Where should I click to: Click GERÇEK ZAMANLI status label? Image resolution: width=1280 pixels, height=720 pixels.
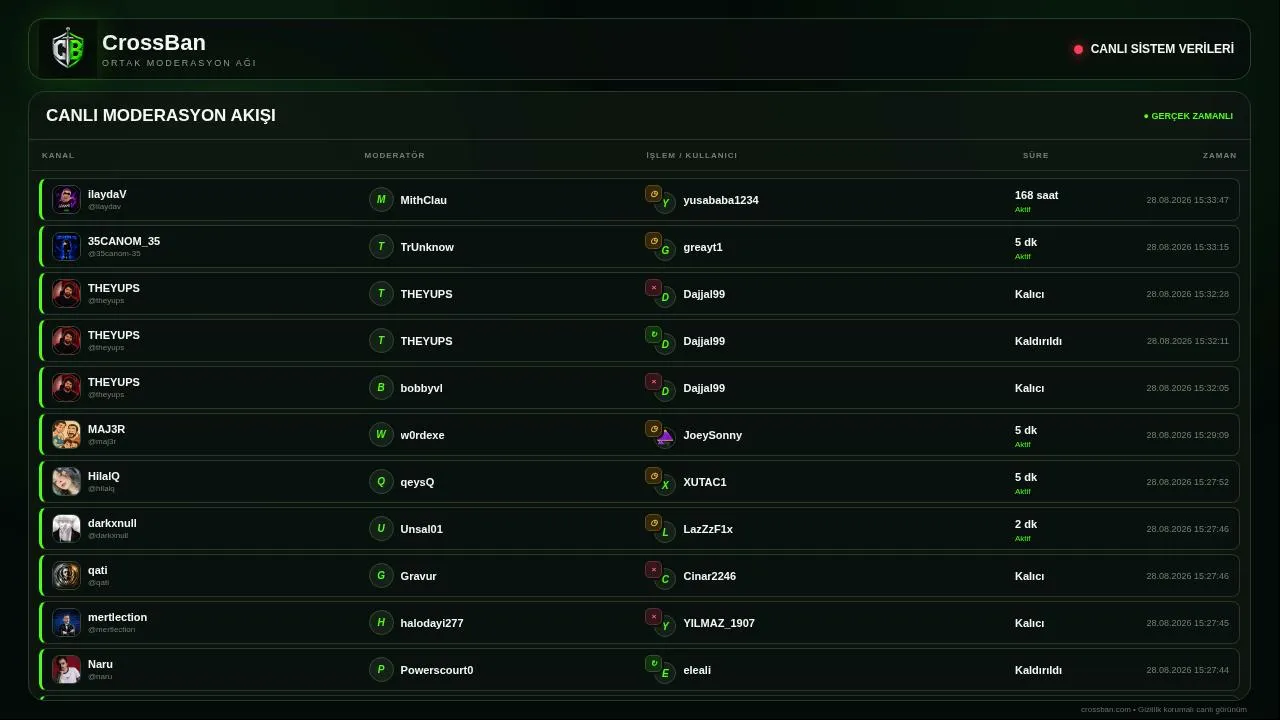click(x=1189, y=116)
